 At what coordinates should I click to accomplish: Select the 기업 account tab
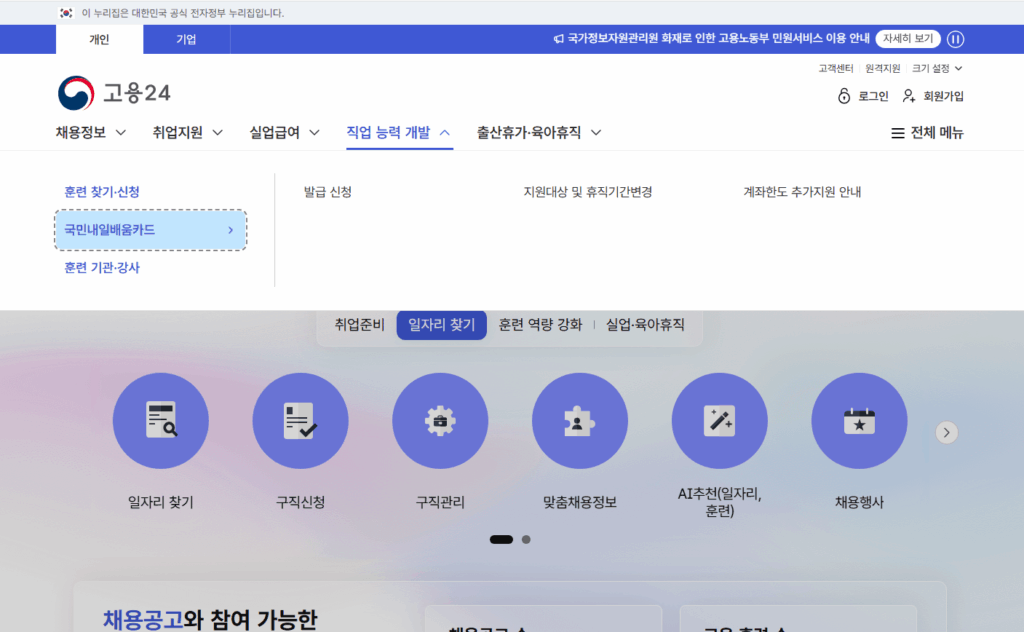pyautogui.click(x=186, y=39)
